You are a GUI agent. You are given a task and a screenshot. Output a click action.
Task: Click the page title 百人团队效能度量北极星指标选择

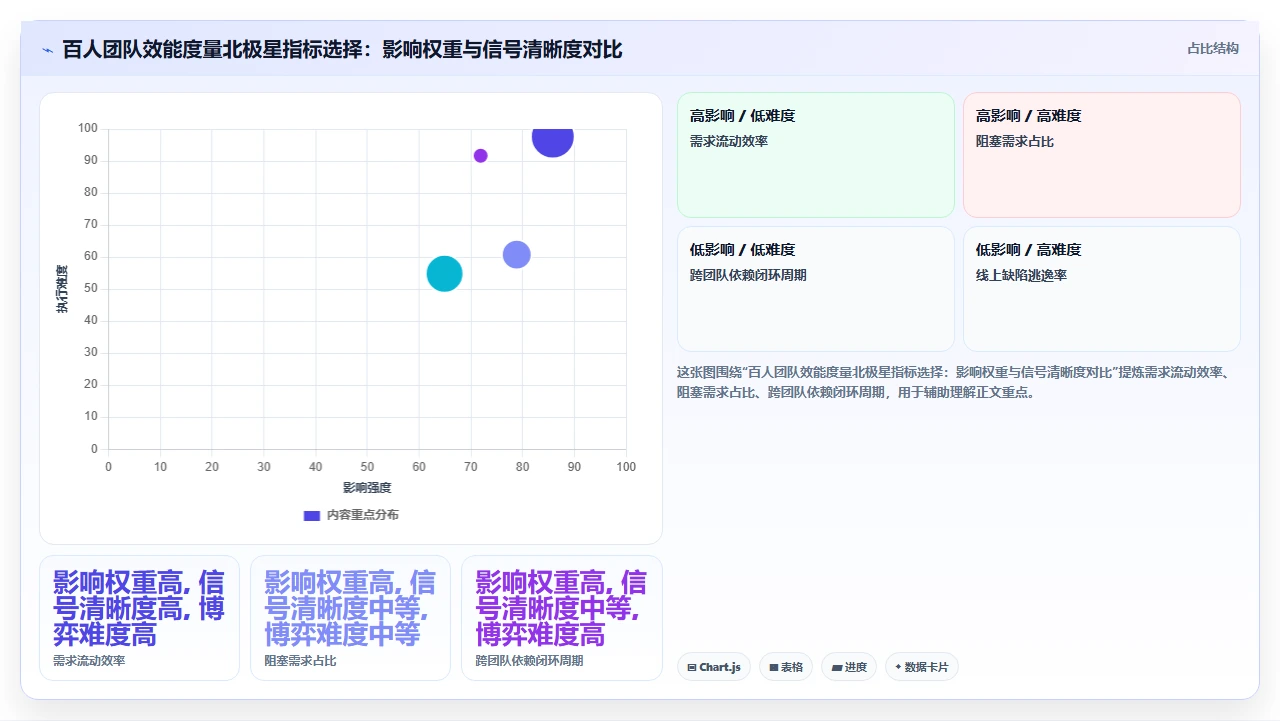tap(342, 49)
